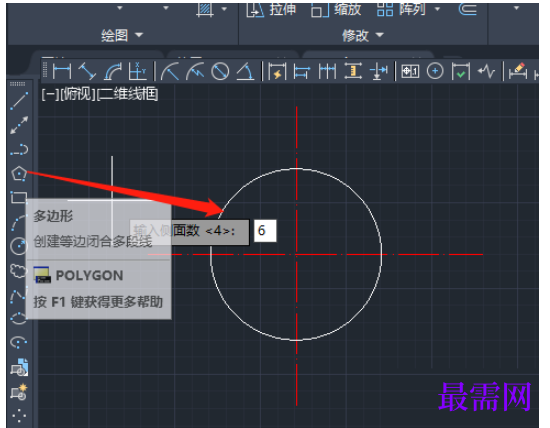The width and height of the screenshot is (550, 428).
Task: Click the 拉伸 (Stretch) button
Action: [271, 9]
